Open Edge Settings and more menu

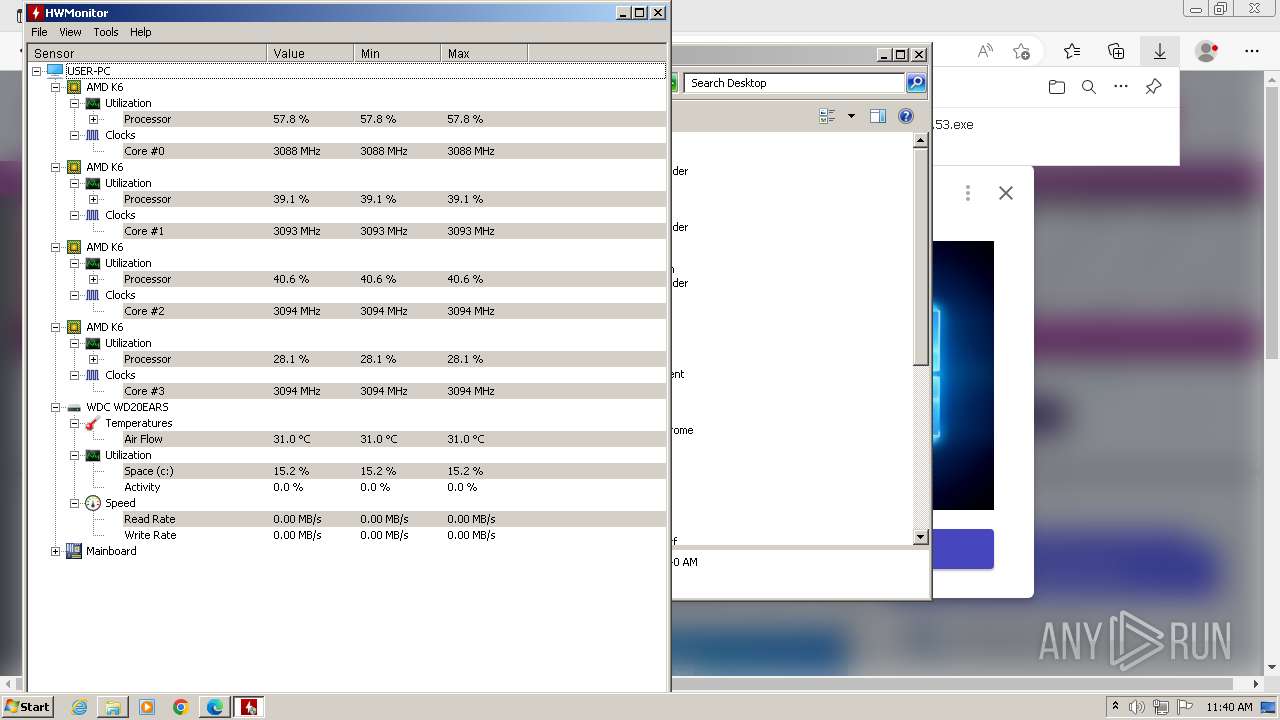coord(1252,51)
